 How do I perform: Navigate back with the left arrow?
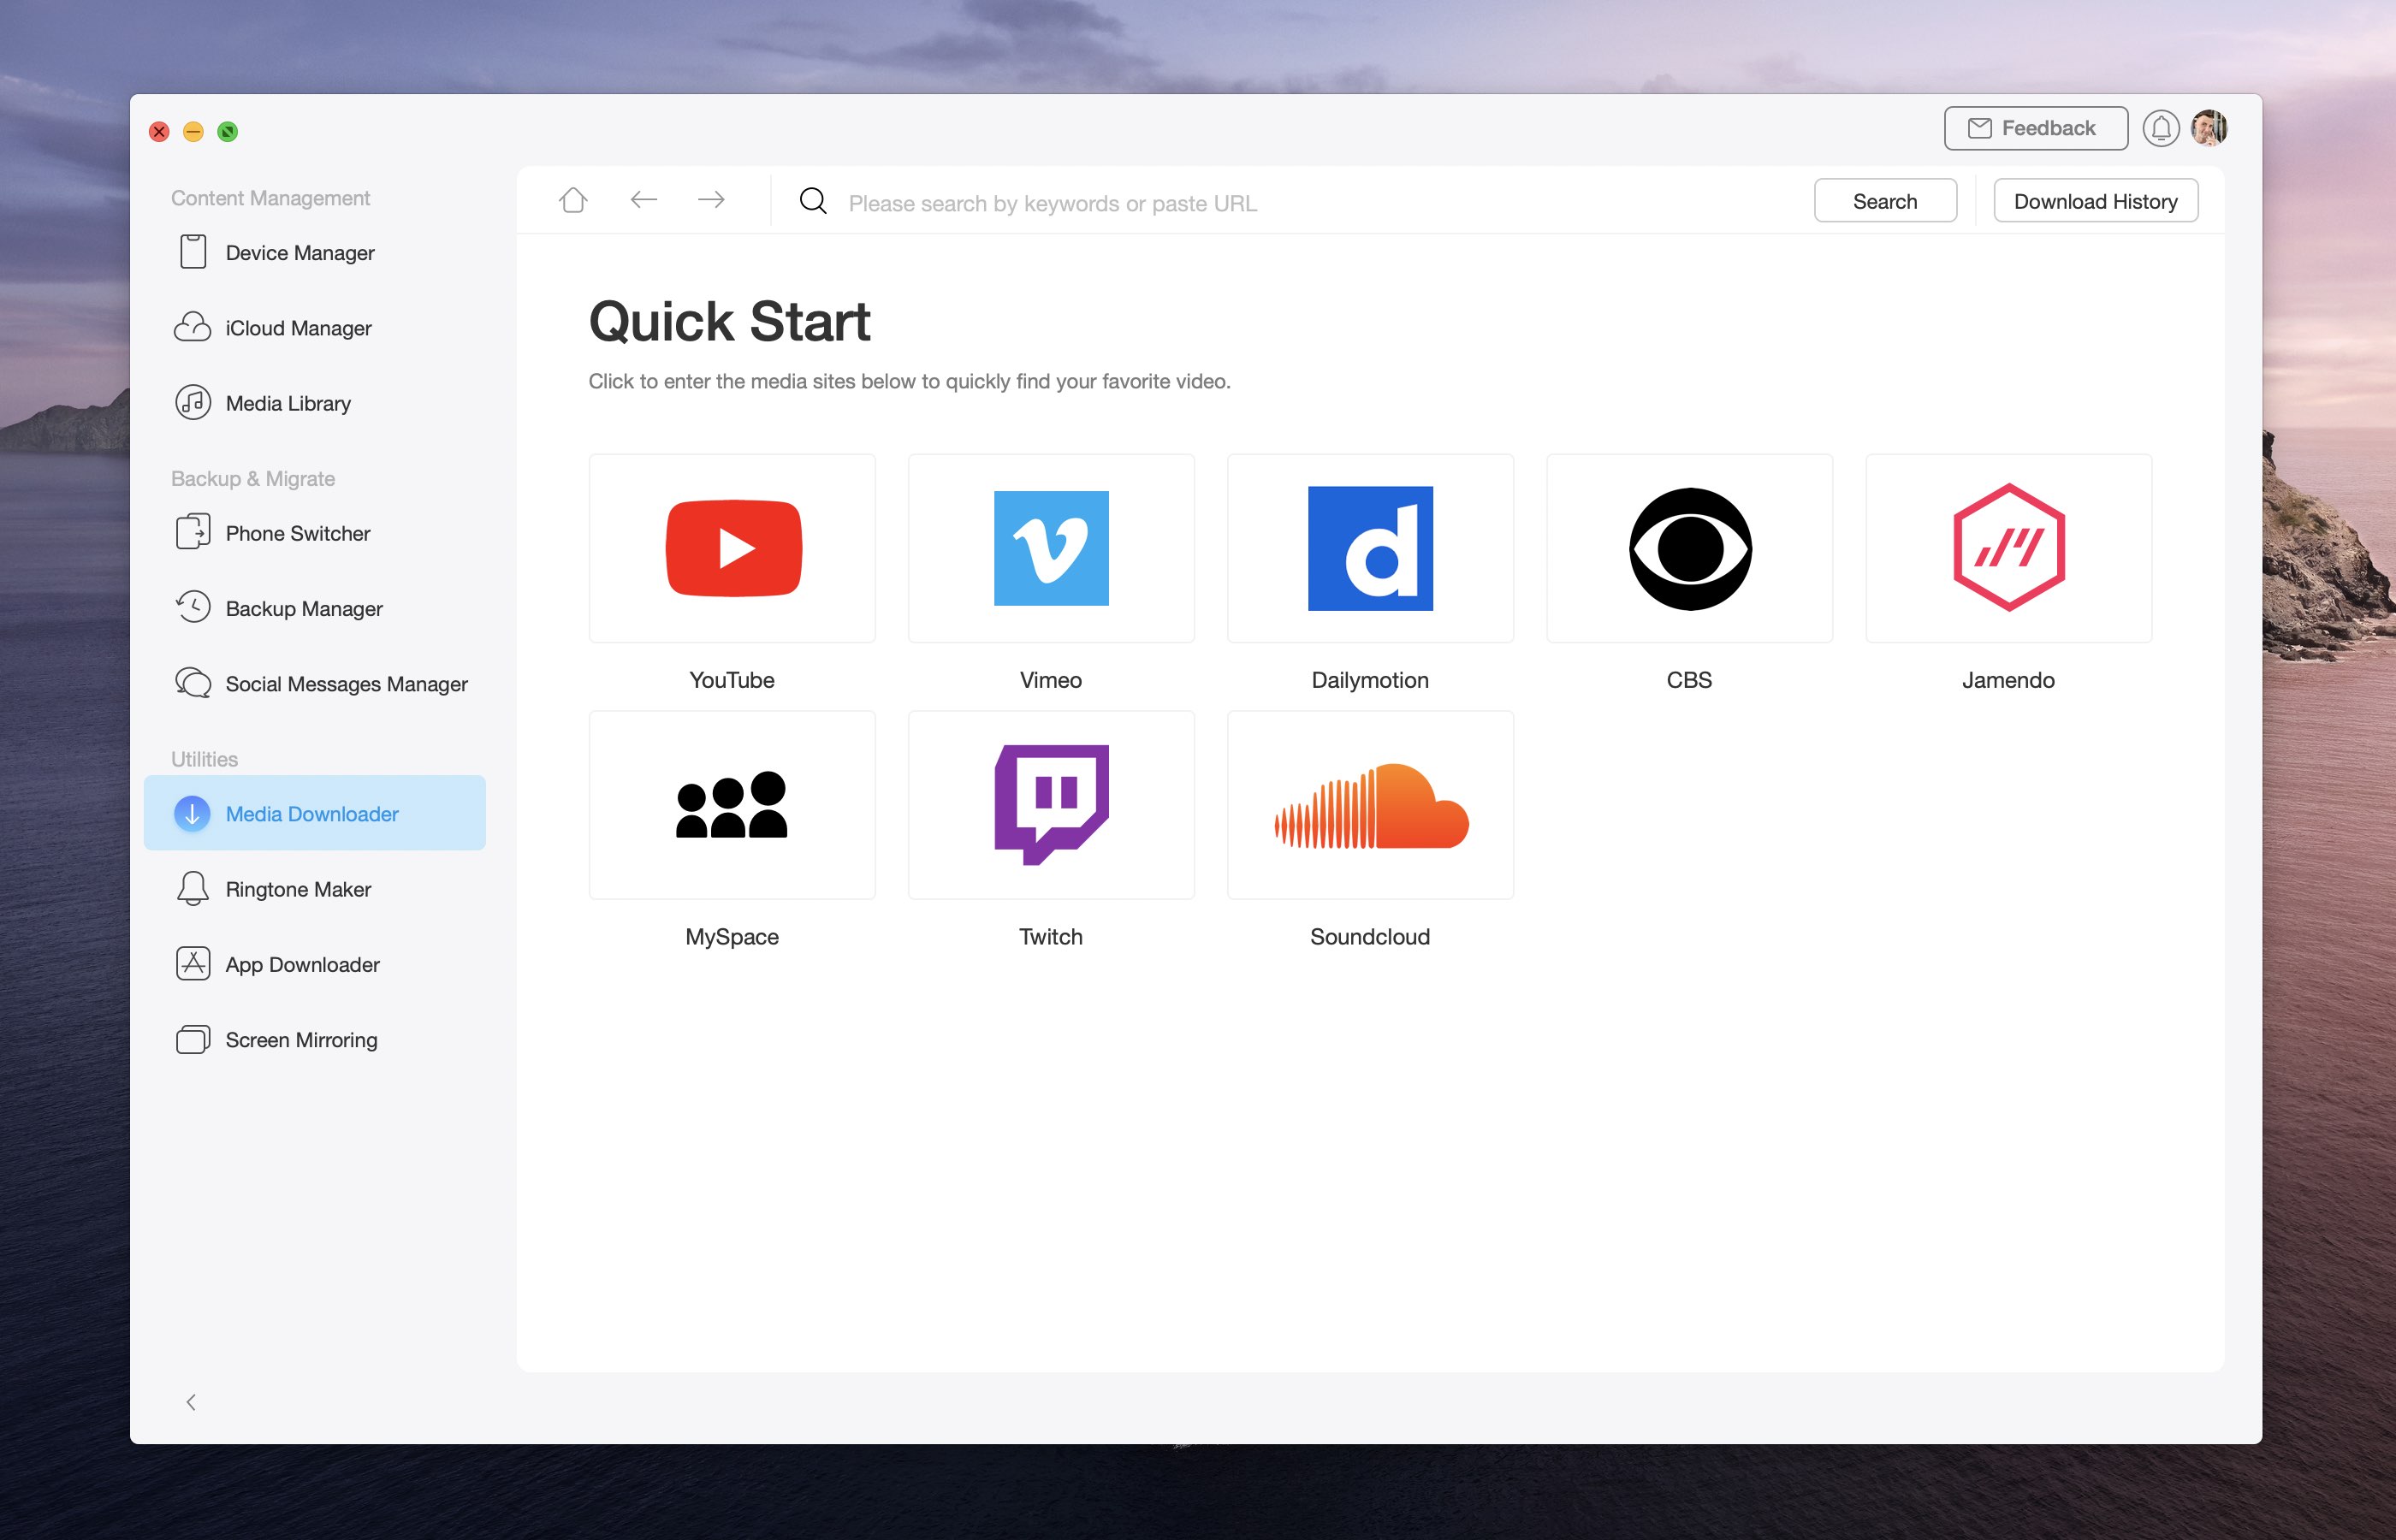tap(643, 200)
